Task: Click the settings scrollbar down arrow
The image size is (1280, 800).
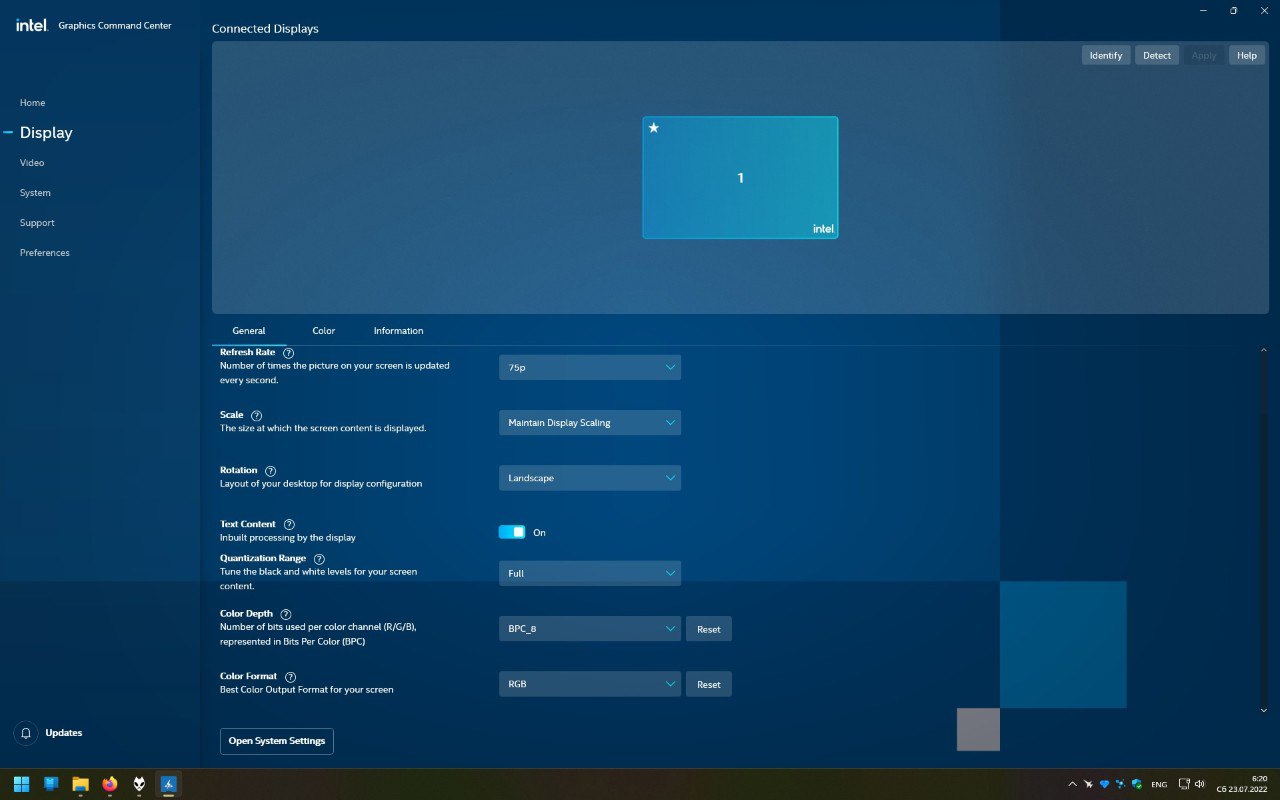Action: coord(1264,710)
